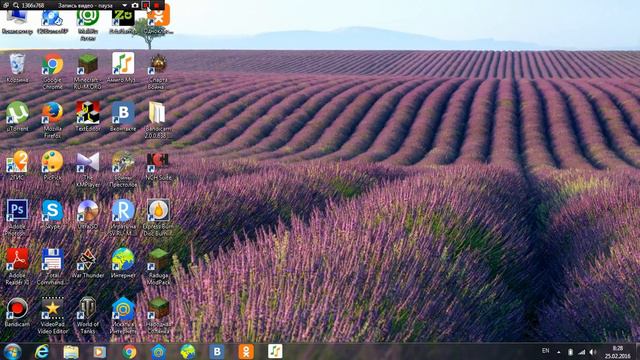This screenshot has width=640, height=360.
Task: Select the Odnoklassniki desktop shortcut
Action: click(158, 17)
